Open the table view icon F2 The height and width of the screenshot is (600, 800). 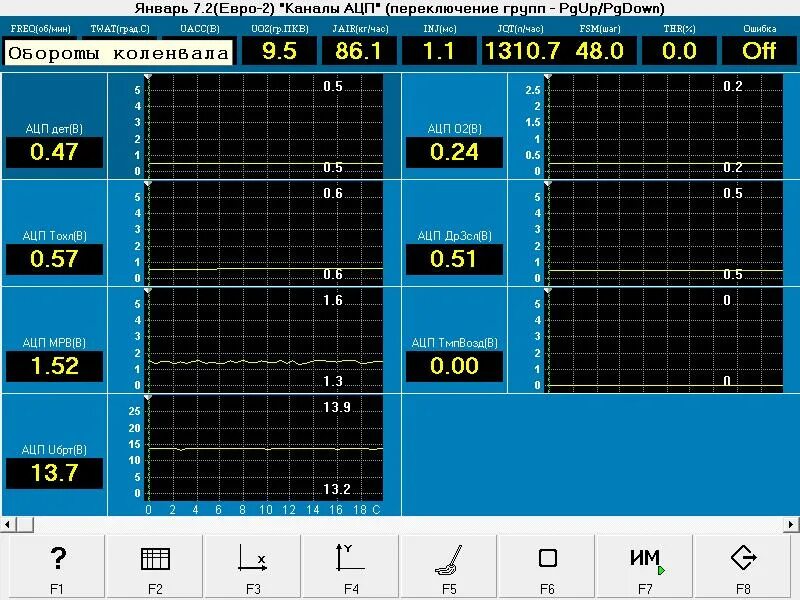[x=155, y=558]
